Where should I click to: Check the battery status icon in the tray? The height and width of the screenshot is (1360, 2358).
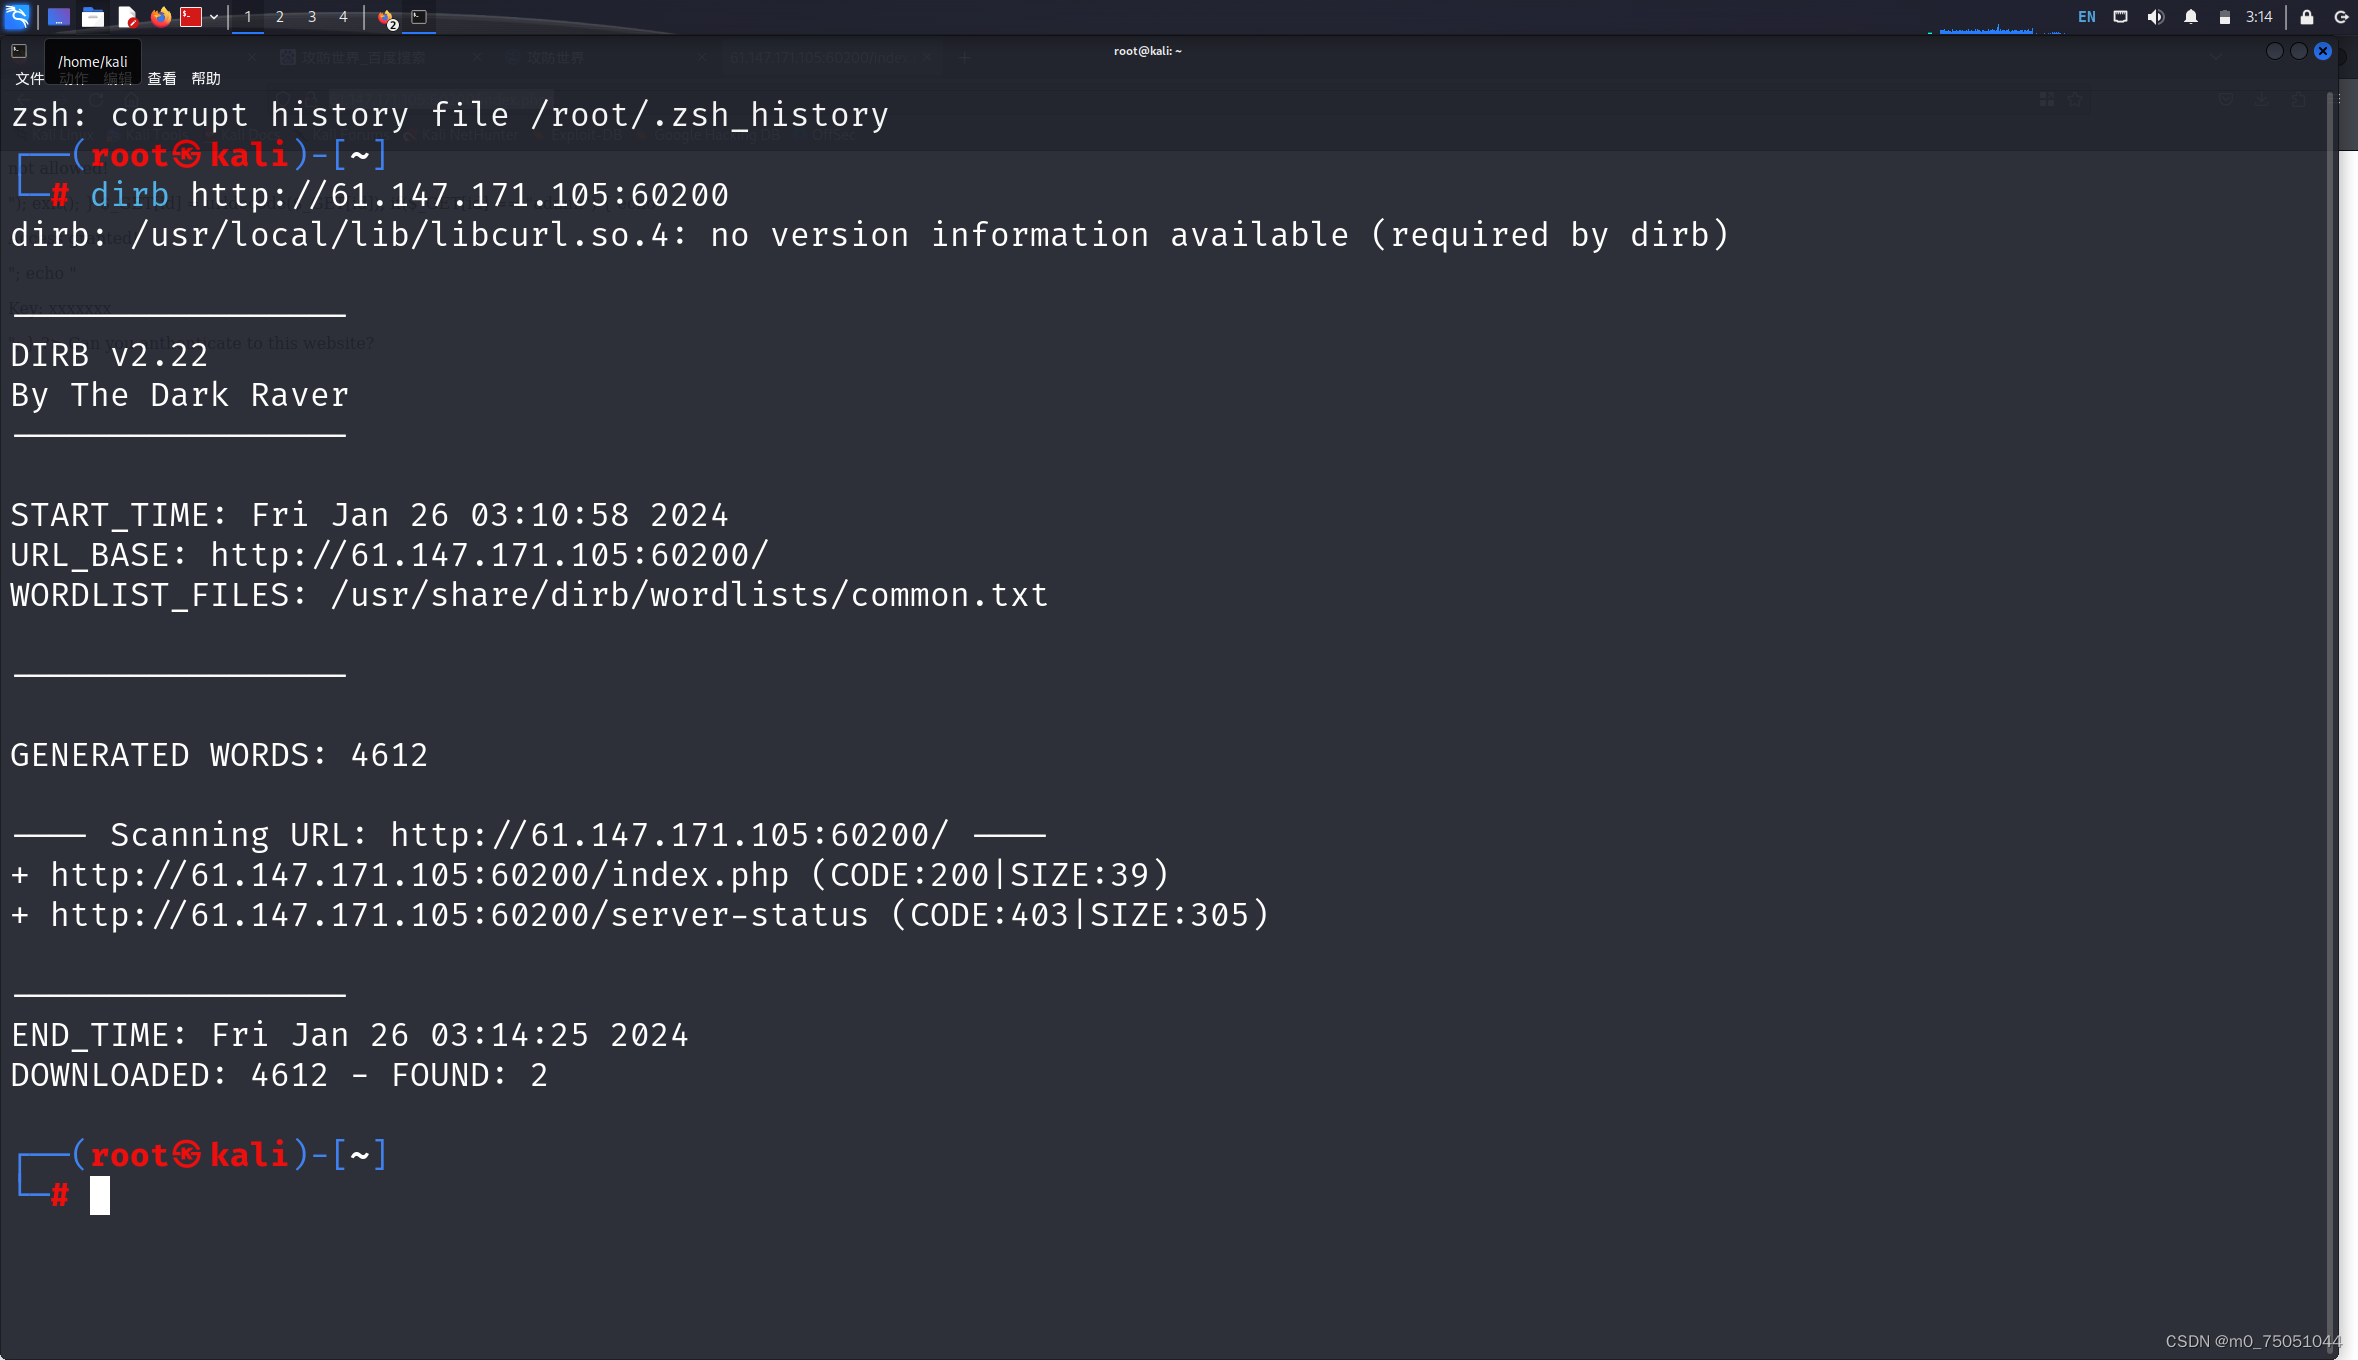[x=2225, y=17]
